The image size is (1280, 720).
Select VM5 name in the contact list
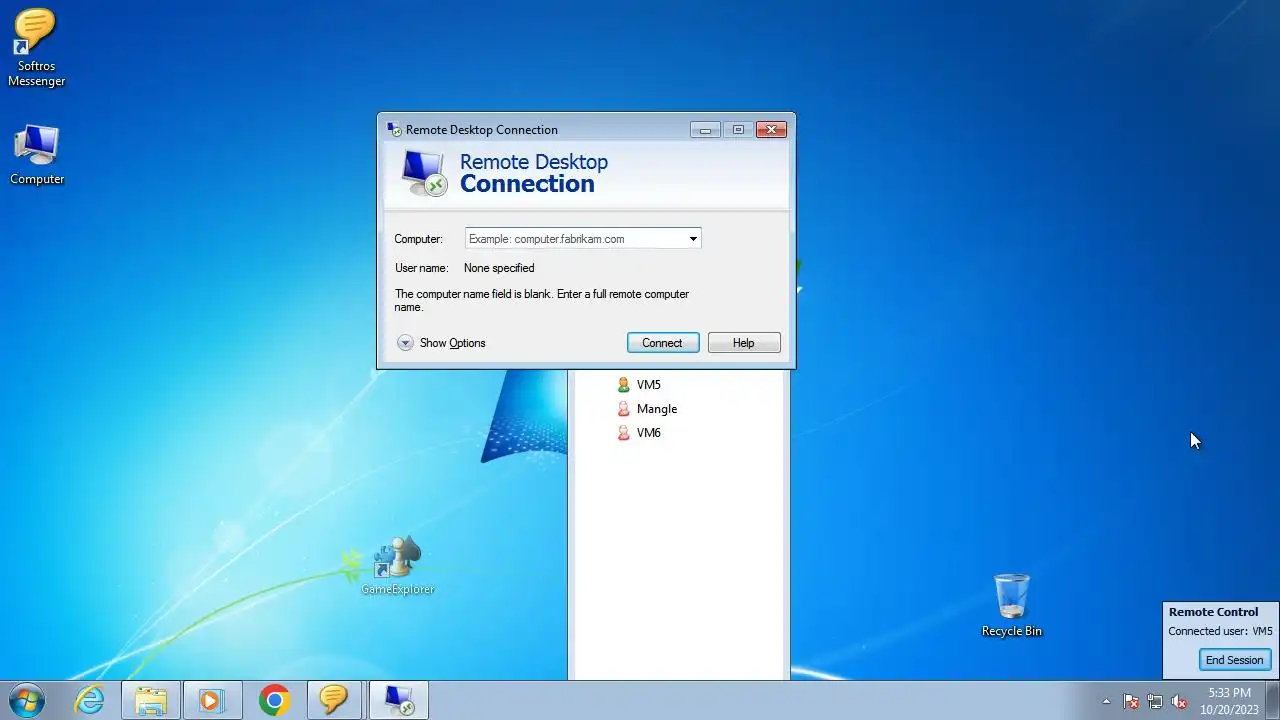pyautogui.click(x=648, y=385)
